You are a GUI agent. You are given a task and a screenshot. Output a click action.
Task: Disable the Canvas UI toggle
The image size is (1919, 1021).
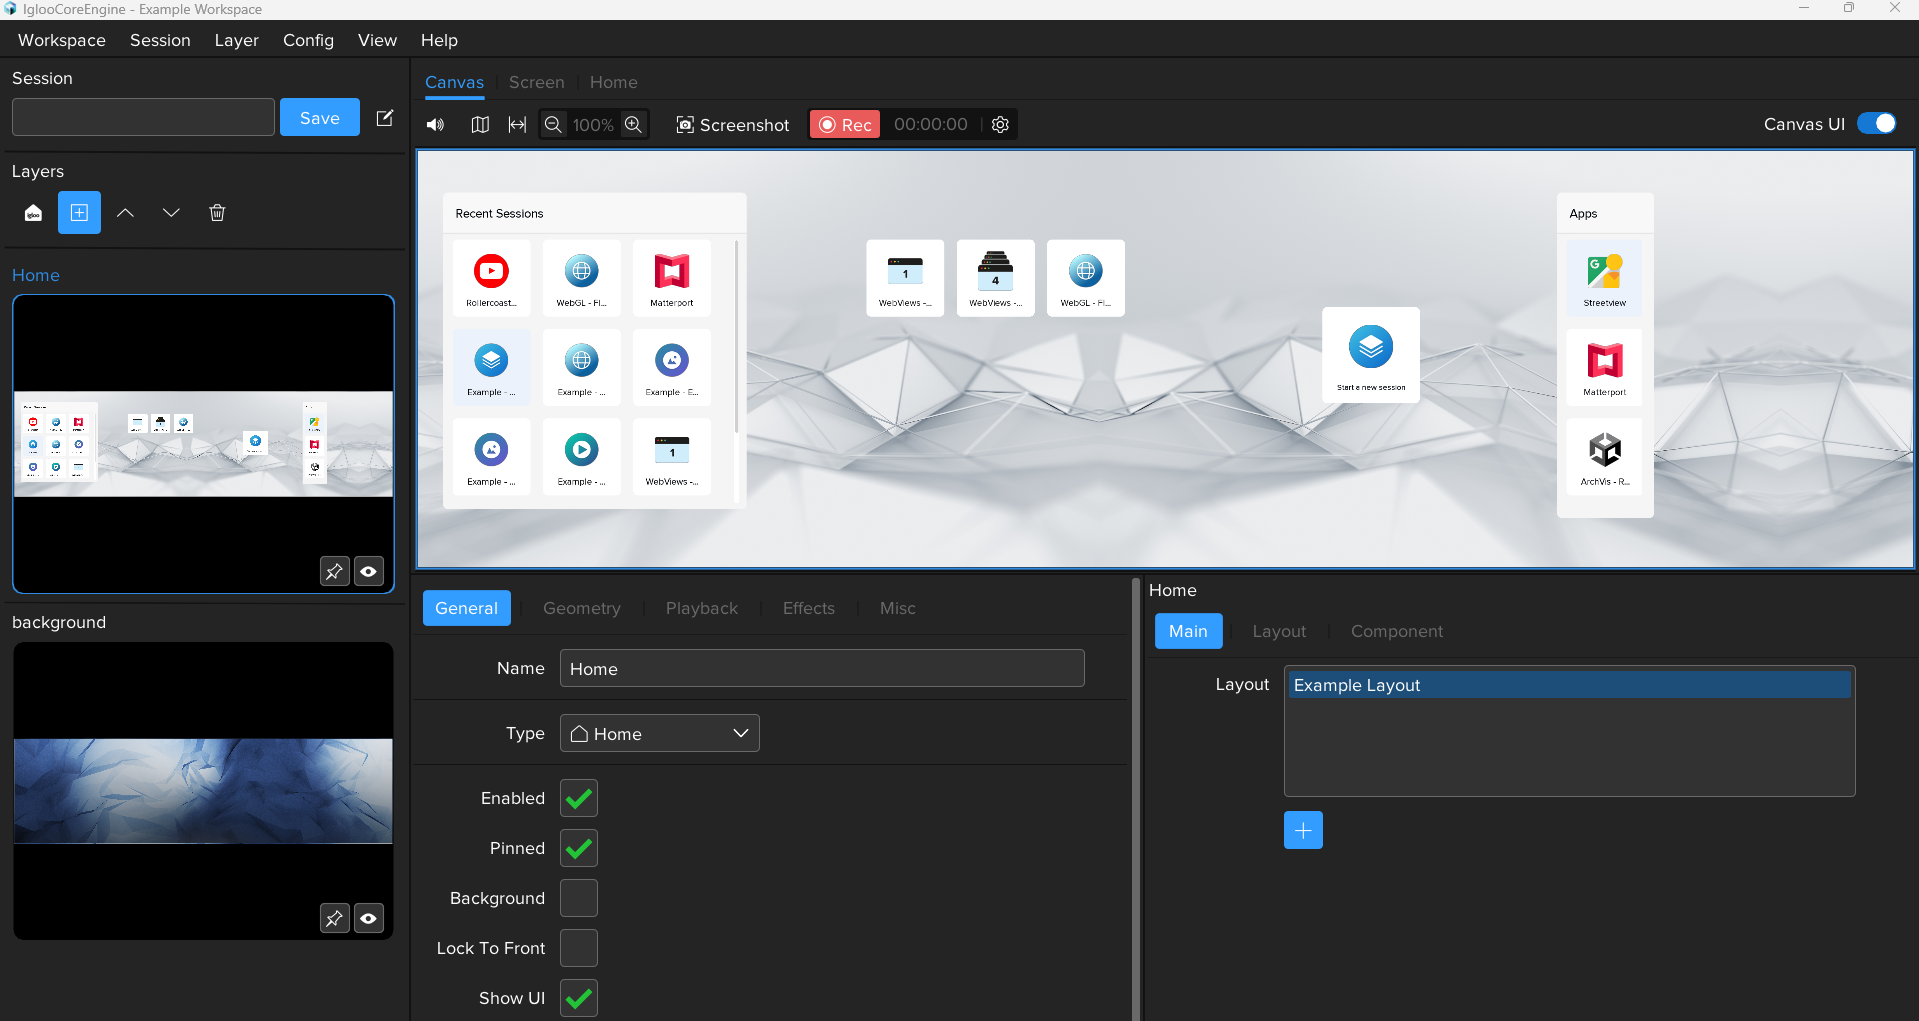pyautogui.click(x=1878, y=123)
